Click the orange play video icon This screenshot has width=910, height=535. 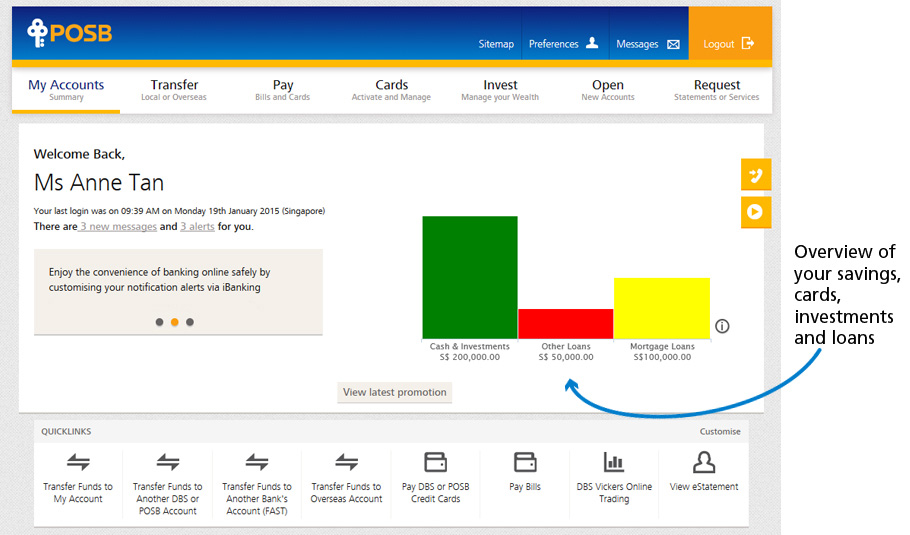click(x=755, y=212)
